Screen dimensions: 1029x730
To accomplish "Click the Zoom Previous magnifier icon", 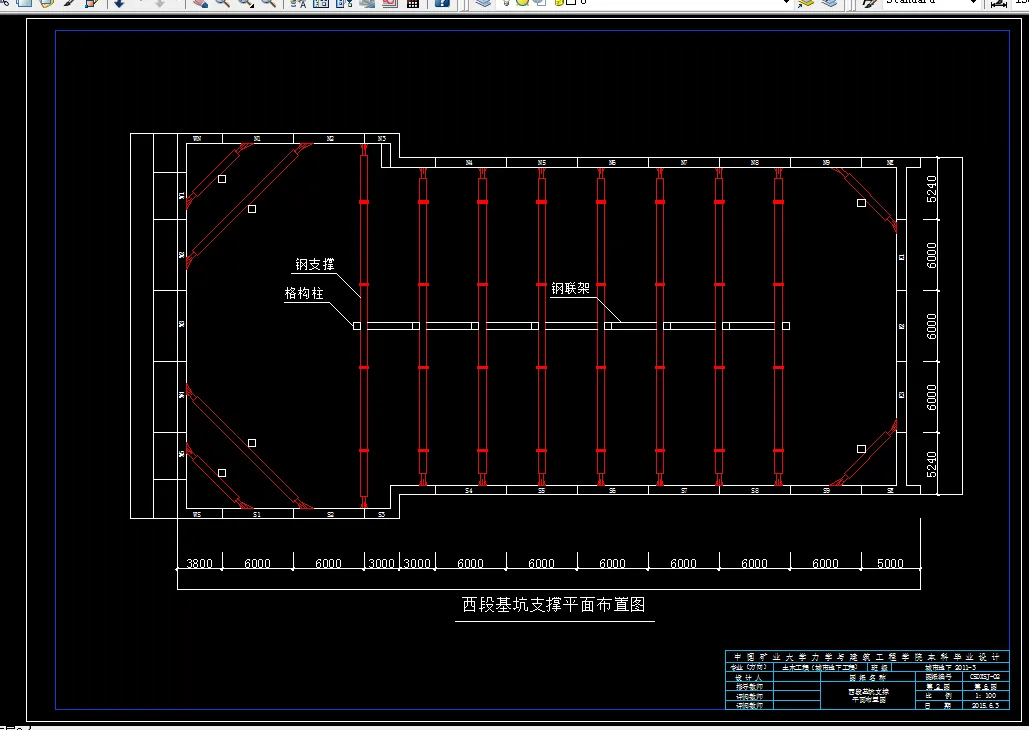I will pos(268,3).
